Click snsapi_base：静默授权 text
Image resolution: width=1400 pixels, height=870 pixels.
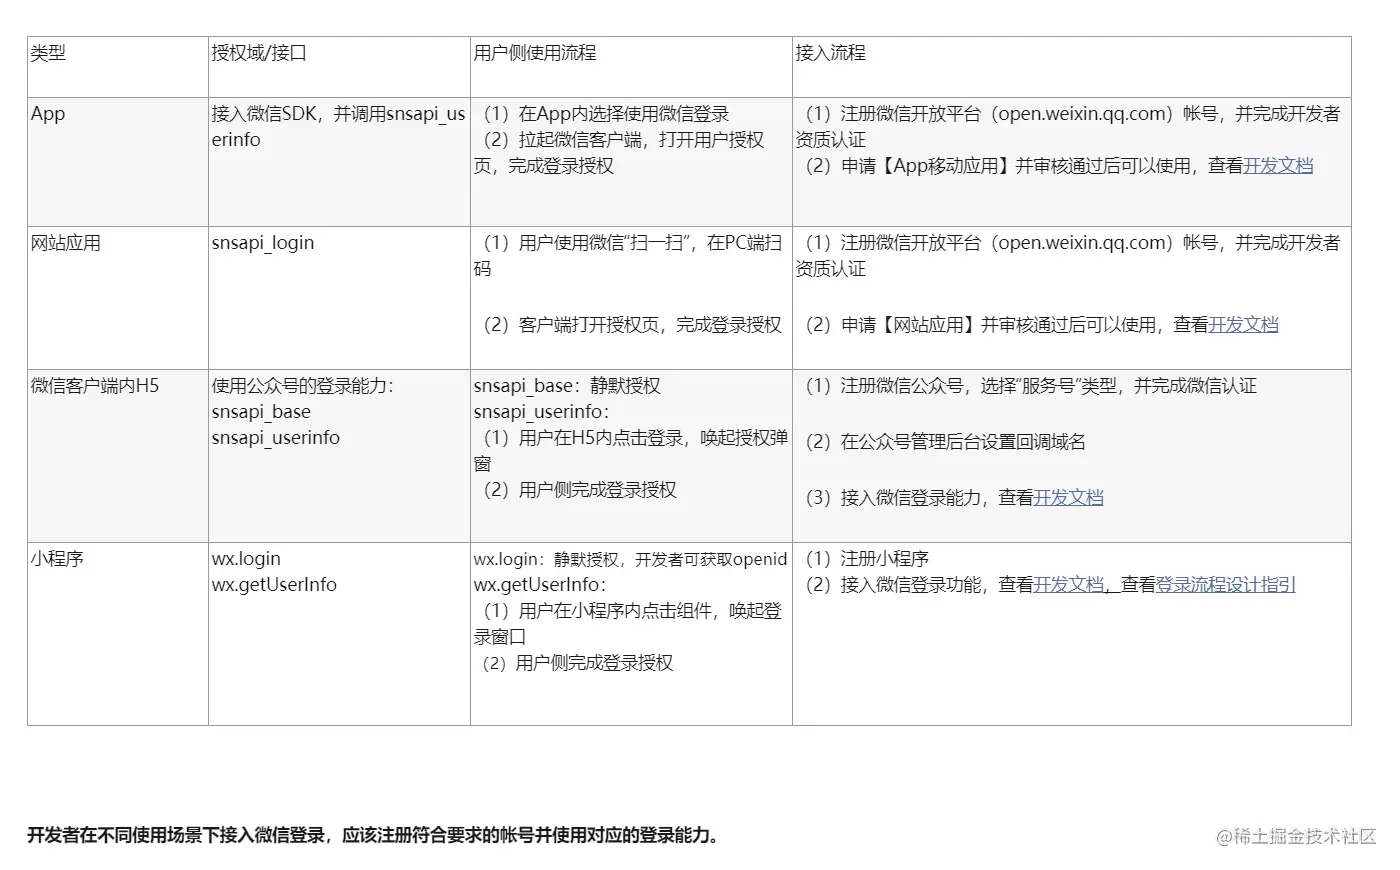567,386
